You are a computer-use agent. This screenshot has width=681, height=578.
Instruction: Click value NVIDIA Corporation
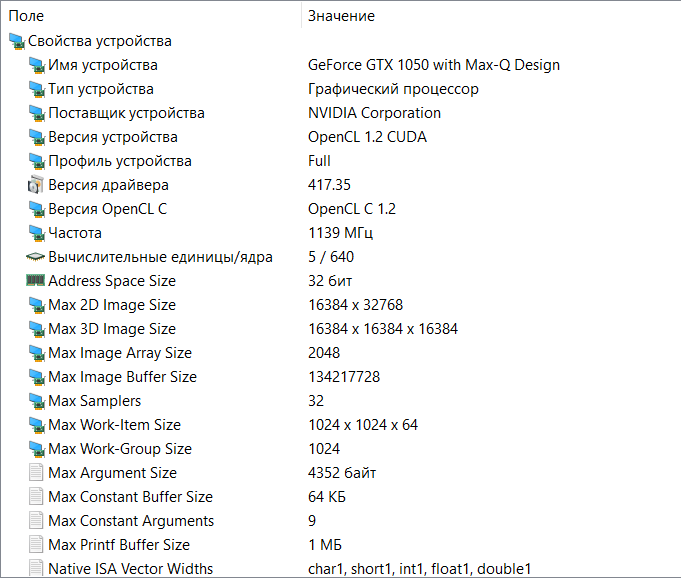click(x=374, y=113)
